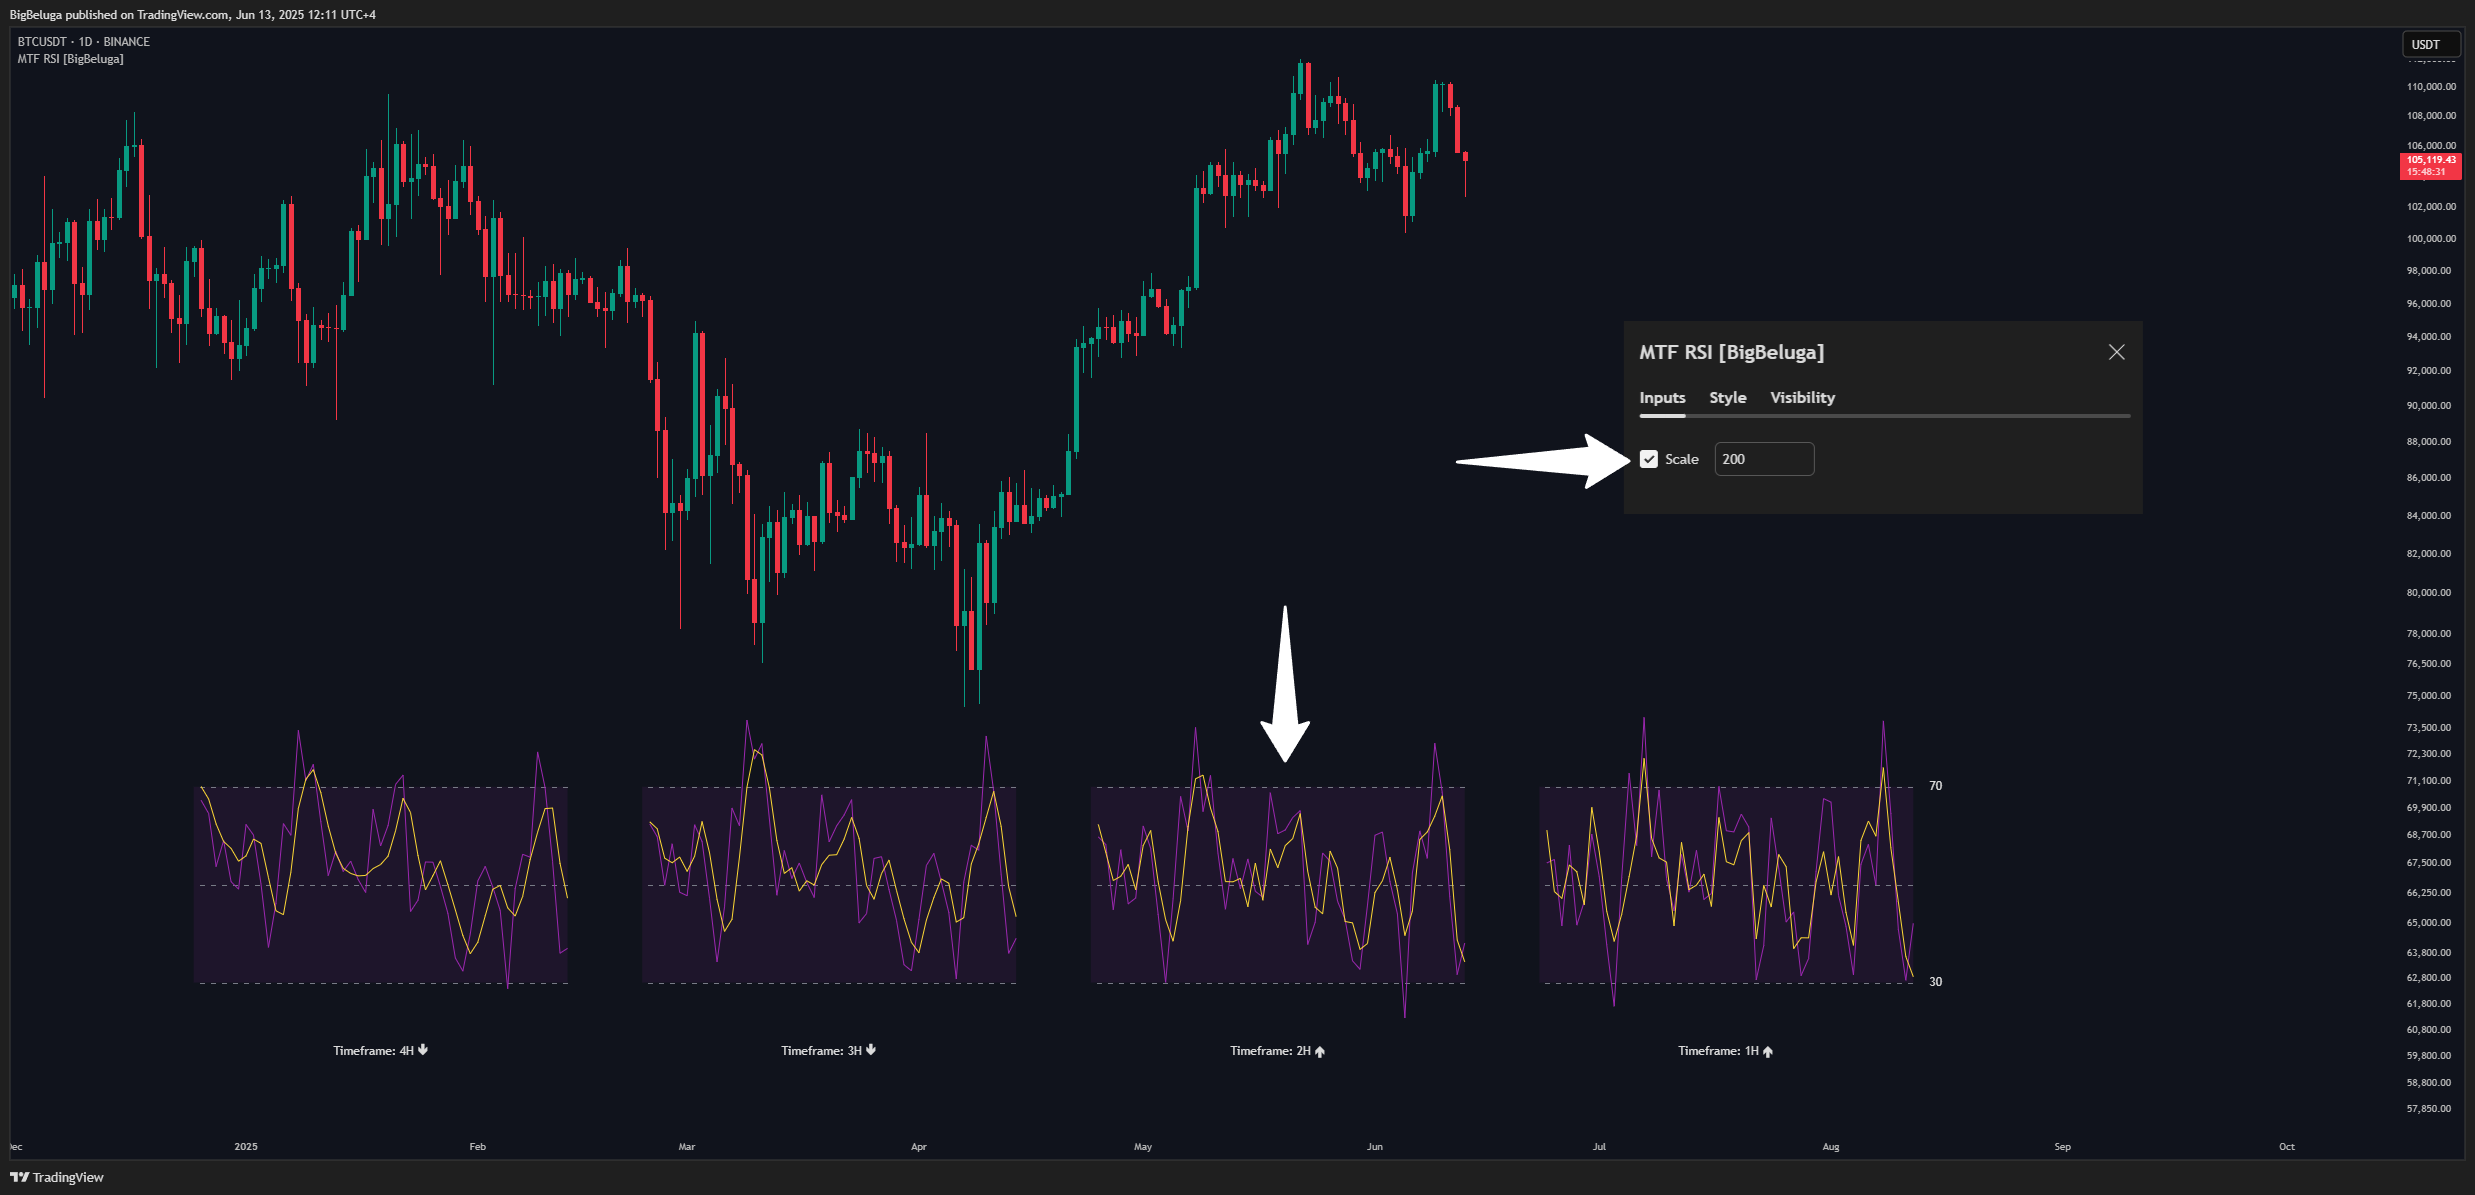Screen dimensions: 2475x1195
Task: Click the Jun time axis label
Action: tap(1375, 1147)
